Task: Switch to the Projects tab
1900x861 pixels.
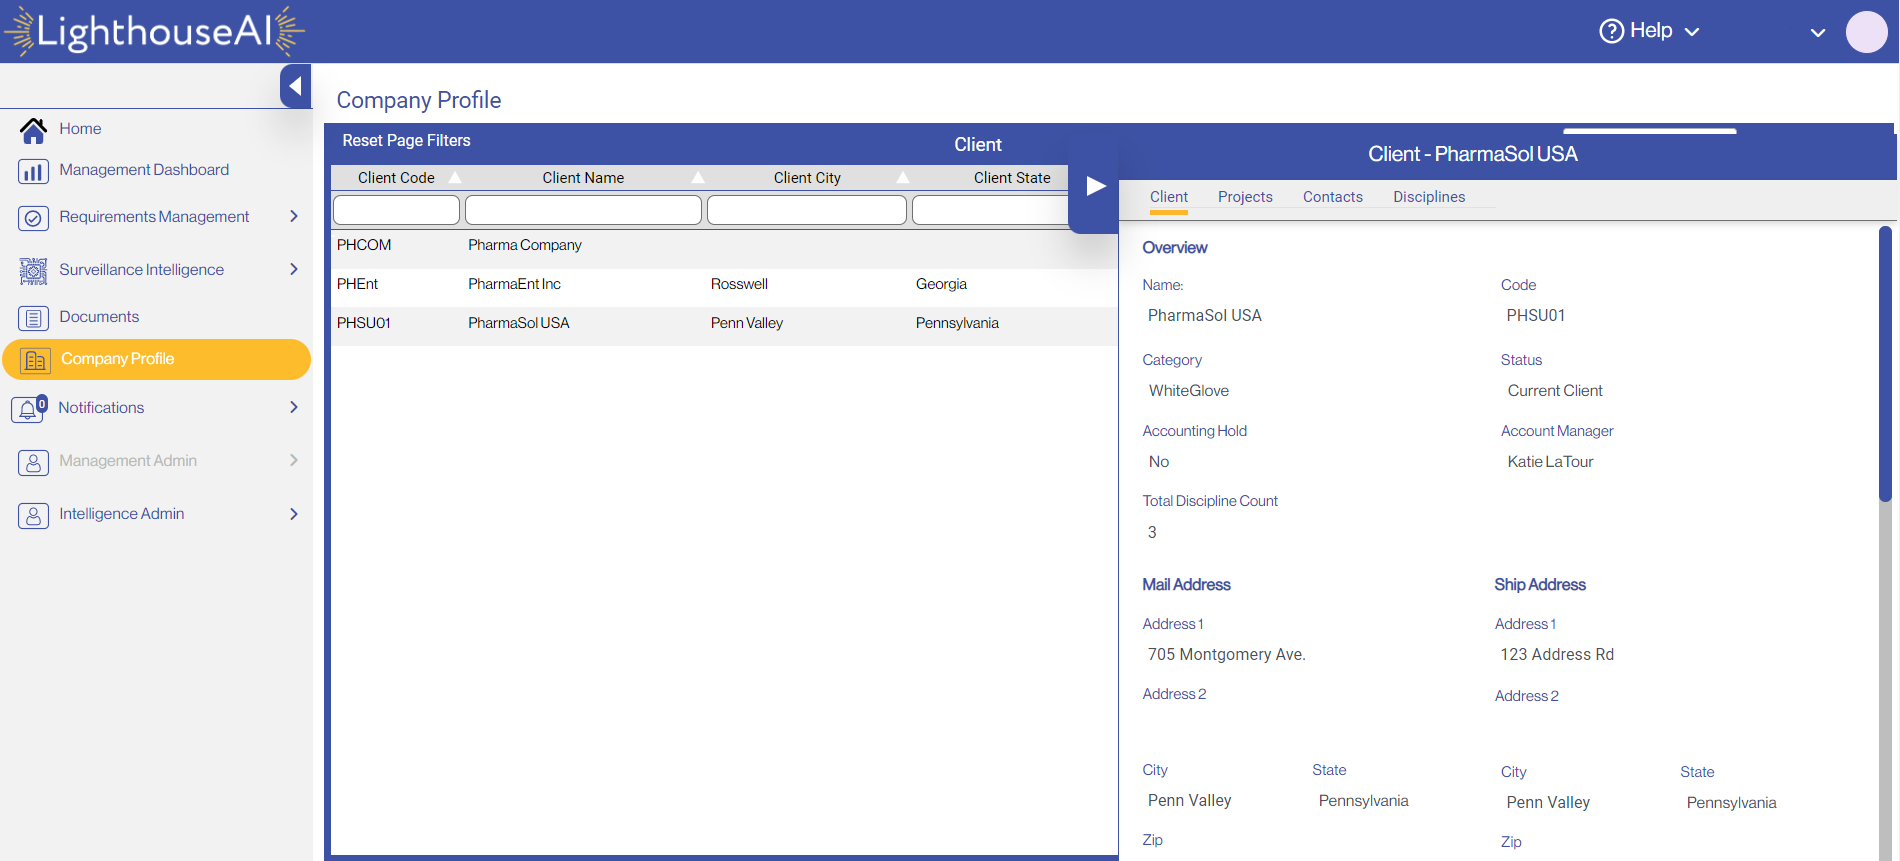Action: [1245, 197]
